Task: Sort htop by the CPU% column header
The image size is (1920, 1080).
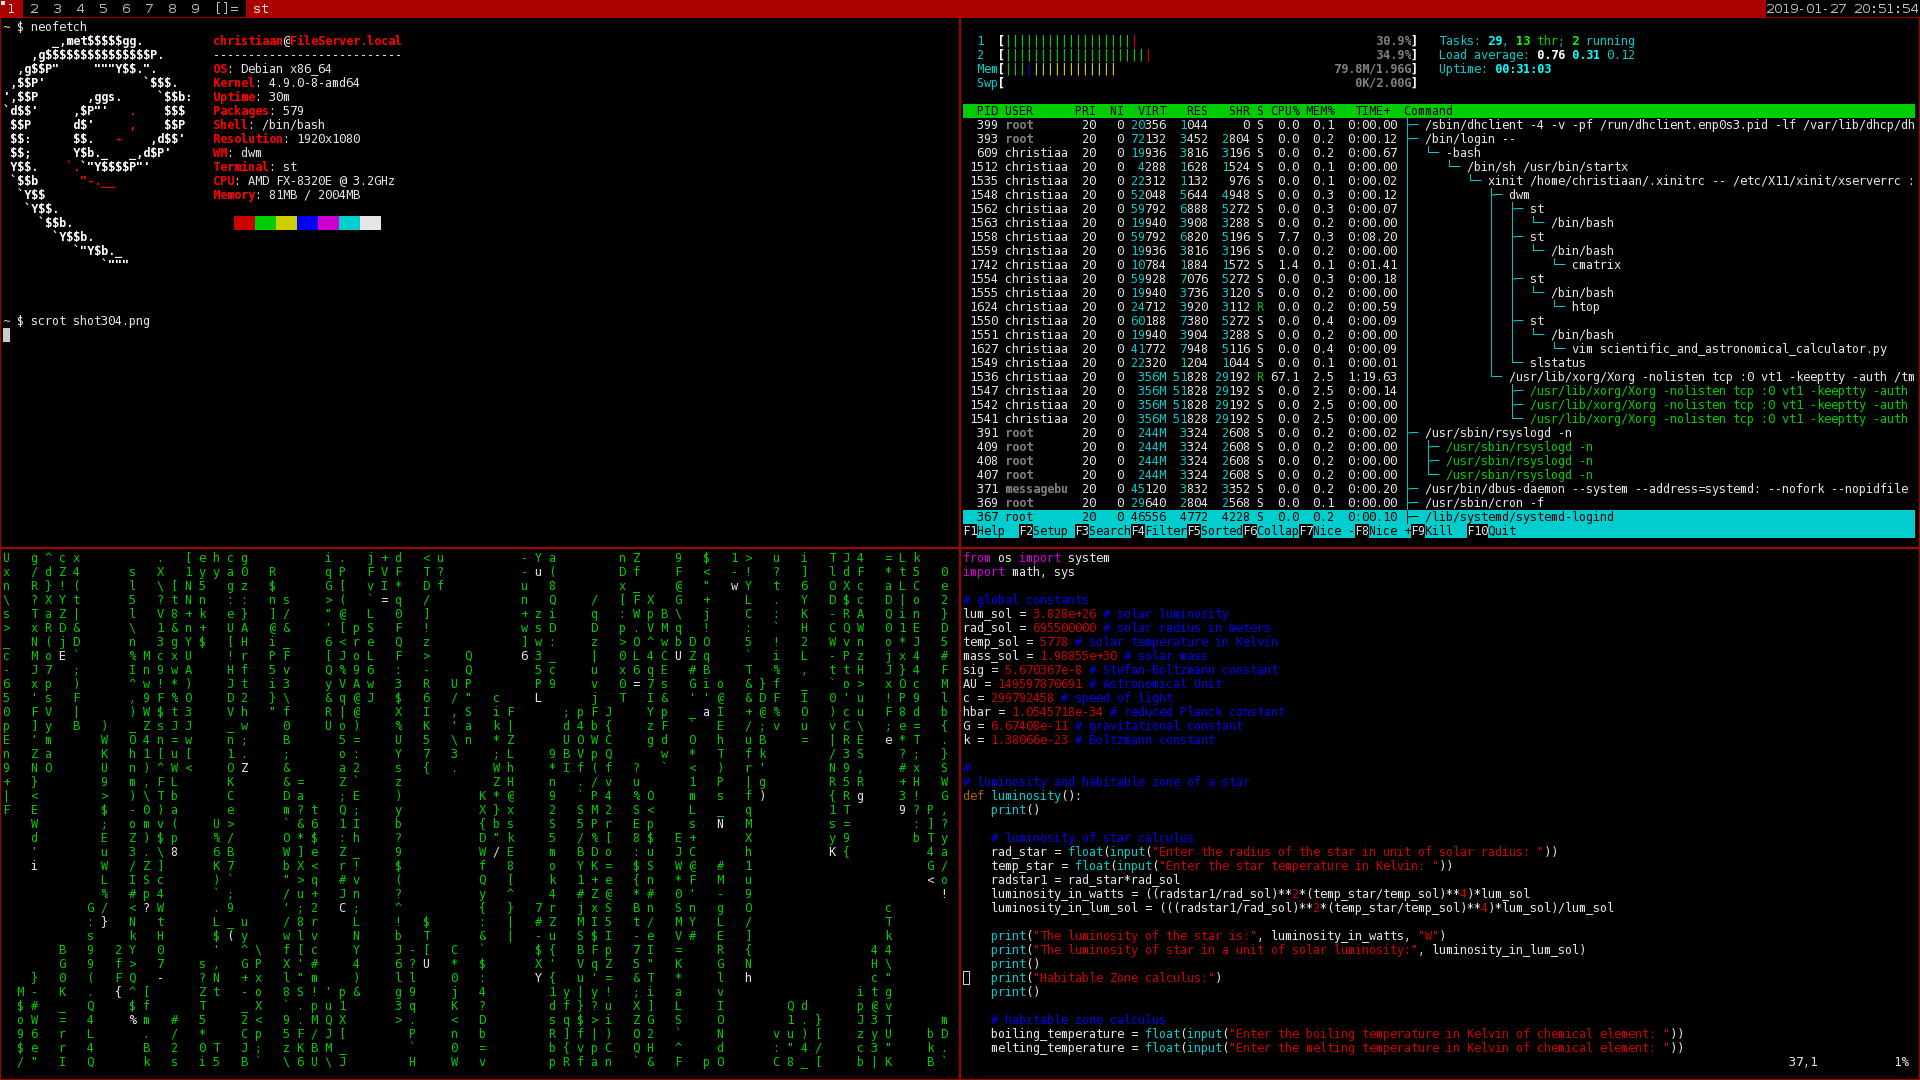Action: [x=1285, y=111]
